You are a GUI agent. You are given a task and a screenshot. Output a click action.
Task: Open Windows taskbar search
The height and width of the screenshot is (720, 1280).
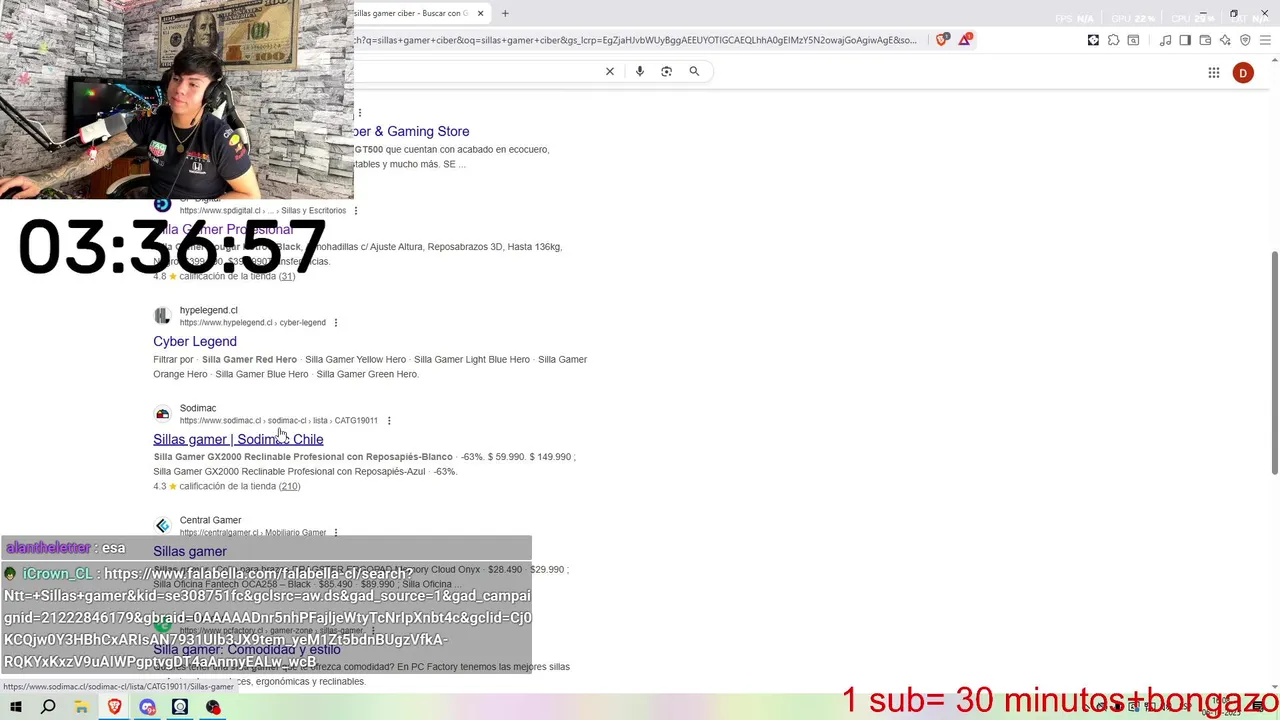point(48,707)
